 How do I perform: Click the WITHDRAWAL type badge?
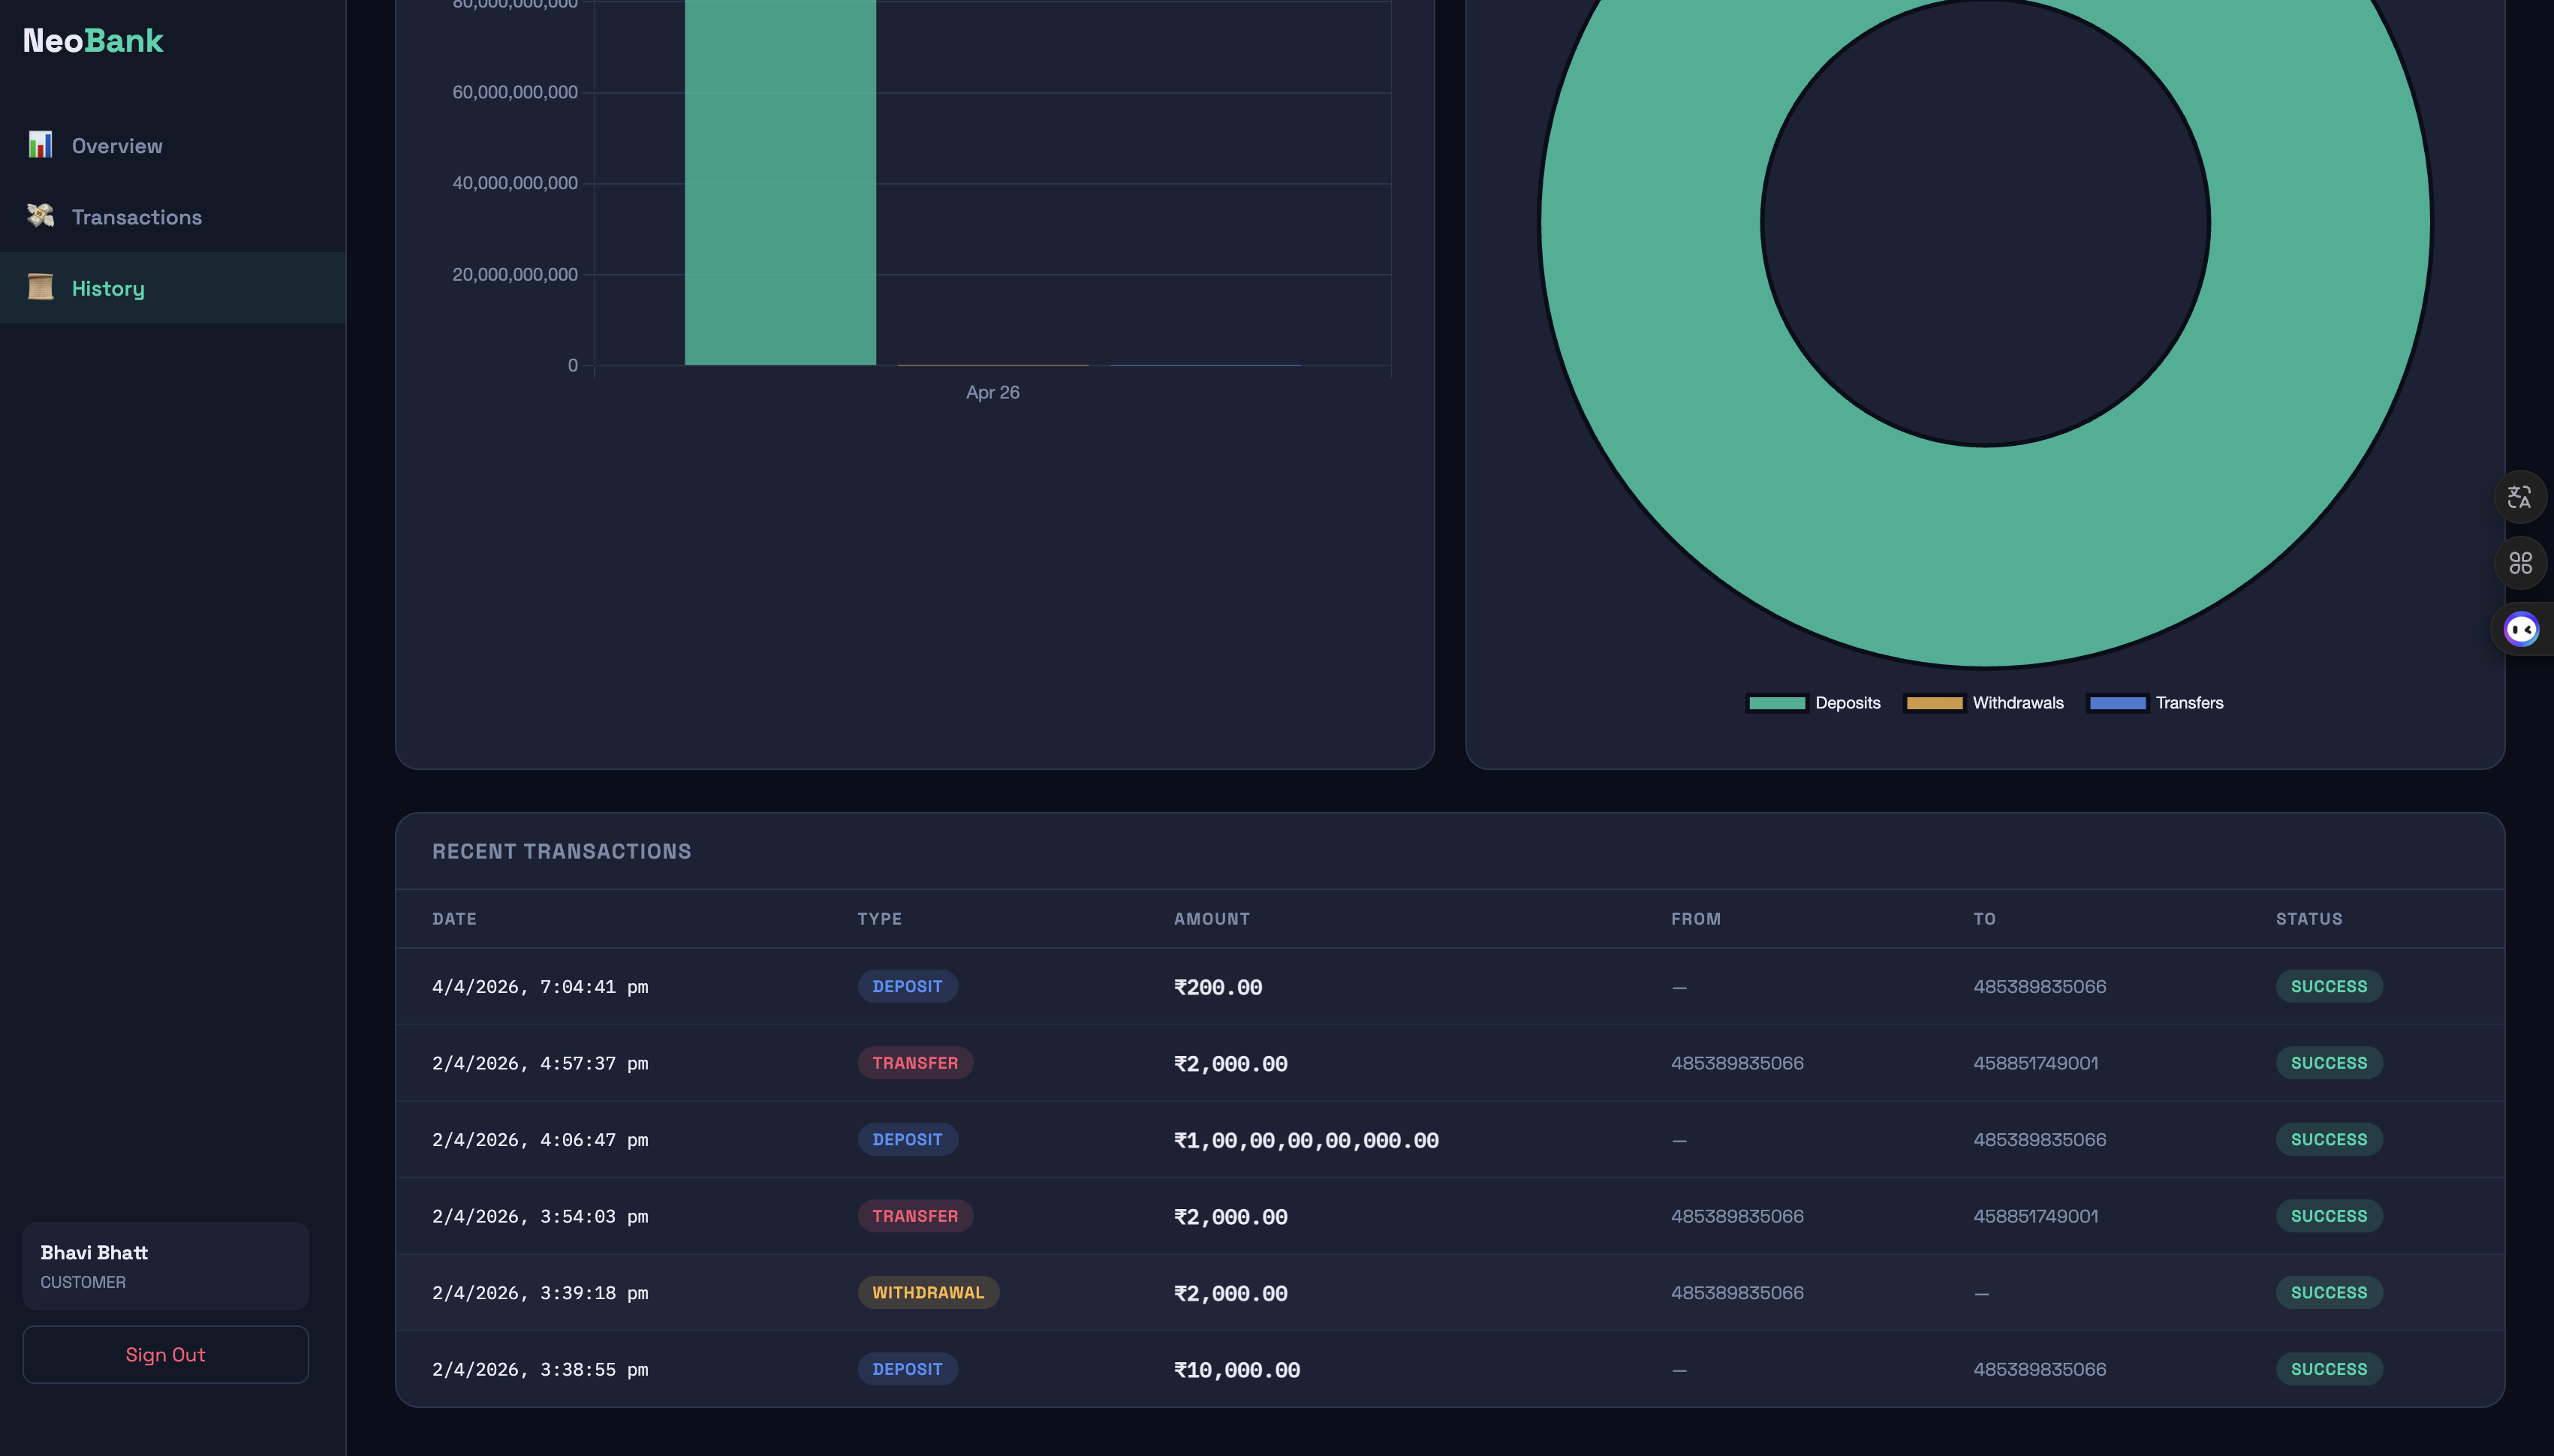pos(928,1292)
